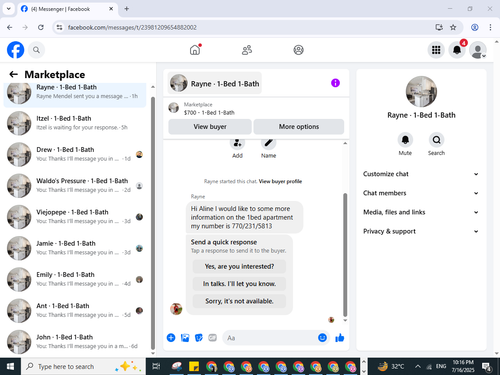The image size is (500, 375).
Task: Open the Friends icon in top bar
Action: [x=247, y=50]
